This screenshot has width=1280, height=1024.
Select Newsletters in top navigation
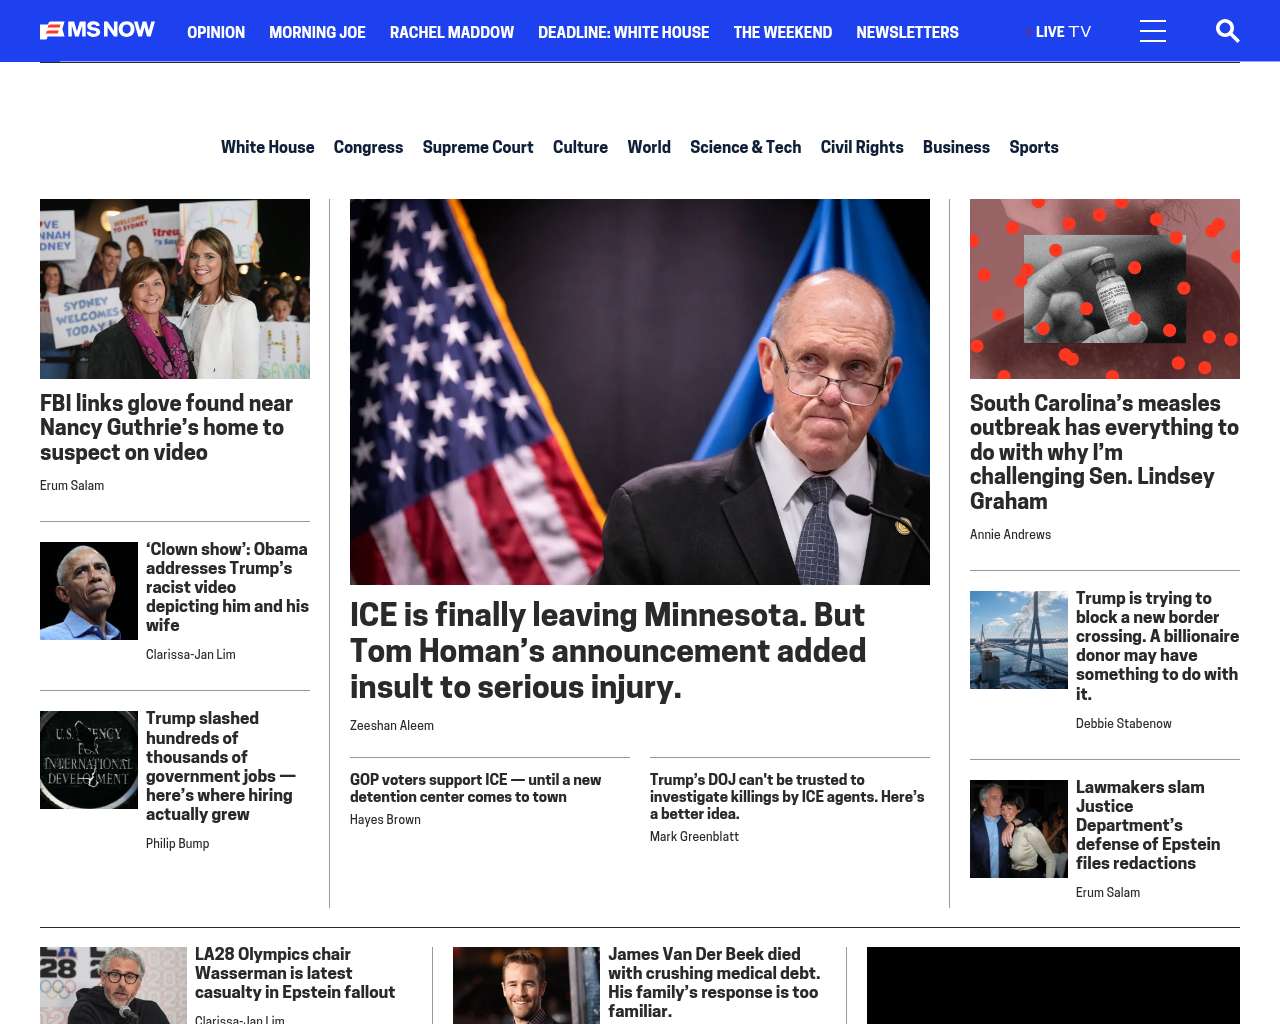click(907, 32)
